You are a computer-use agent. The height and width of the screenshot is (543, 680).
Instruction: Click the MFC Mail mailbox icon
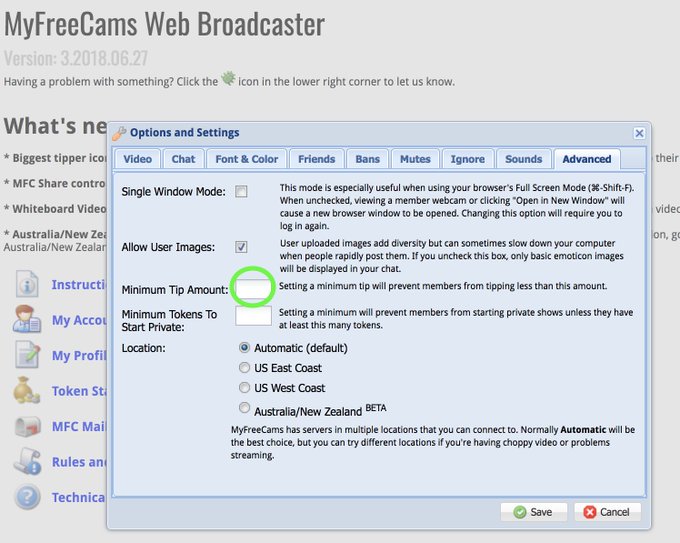[x=27, y=426]
